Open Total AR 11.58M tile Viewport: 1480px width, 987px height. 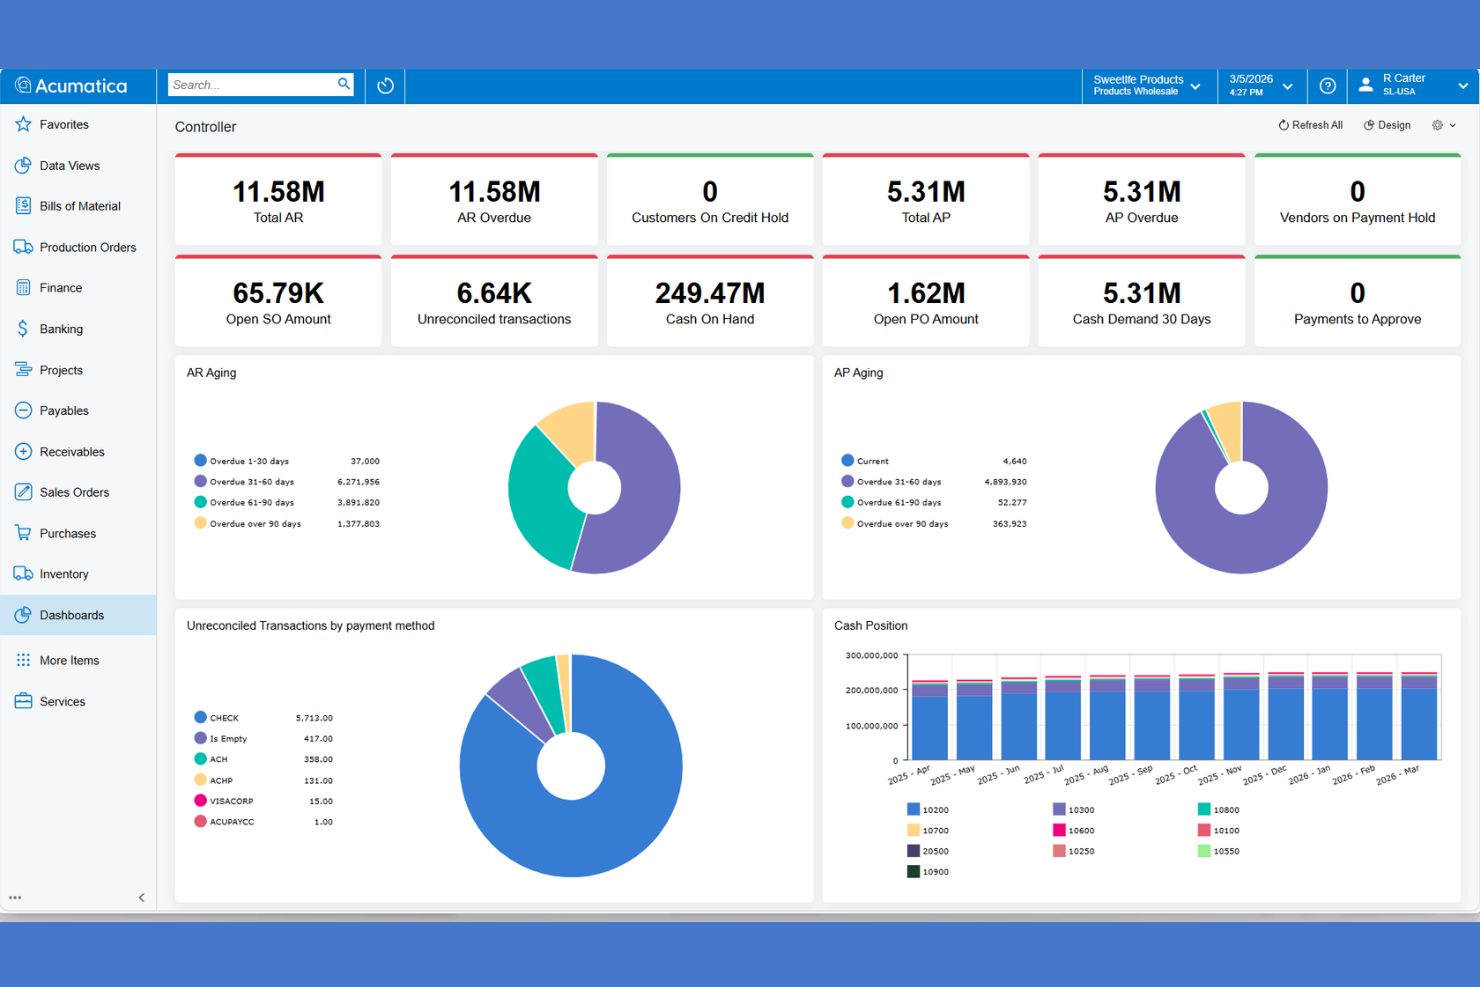(x=278, y=199)
